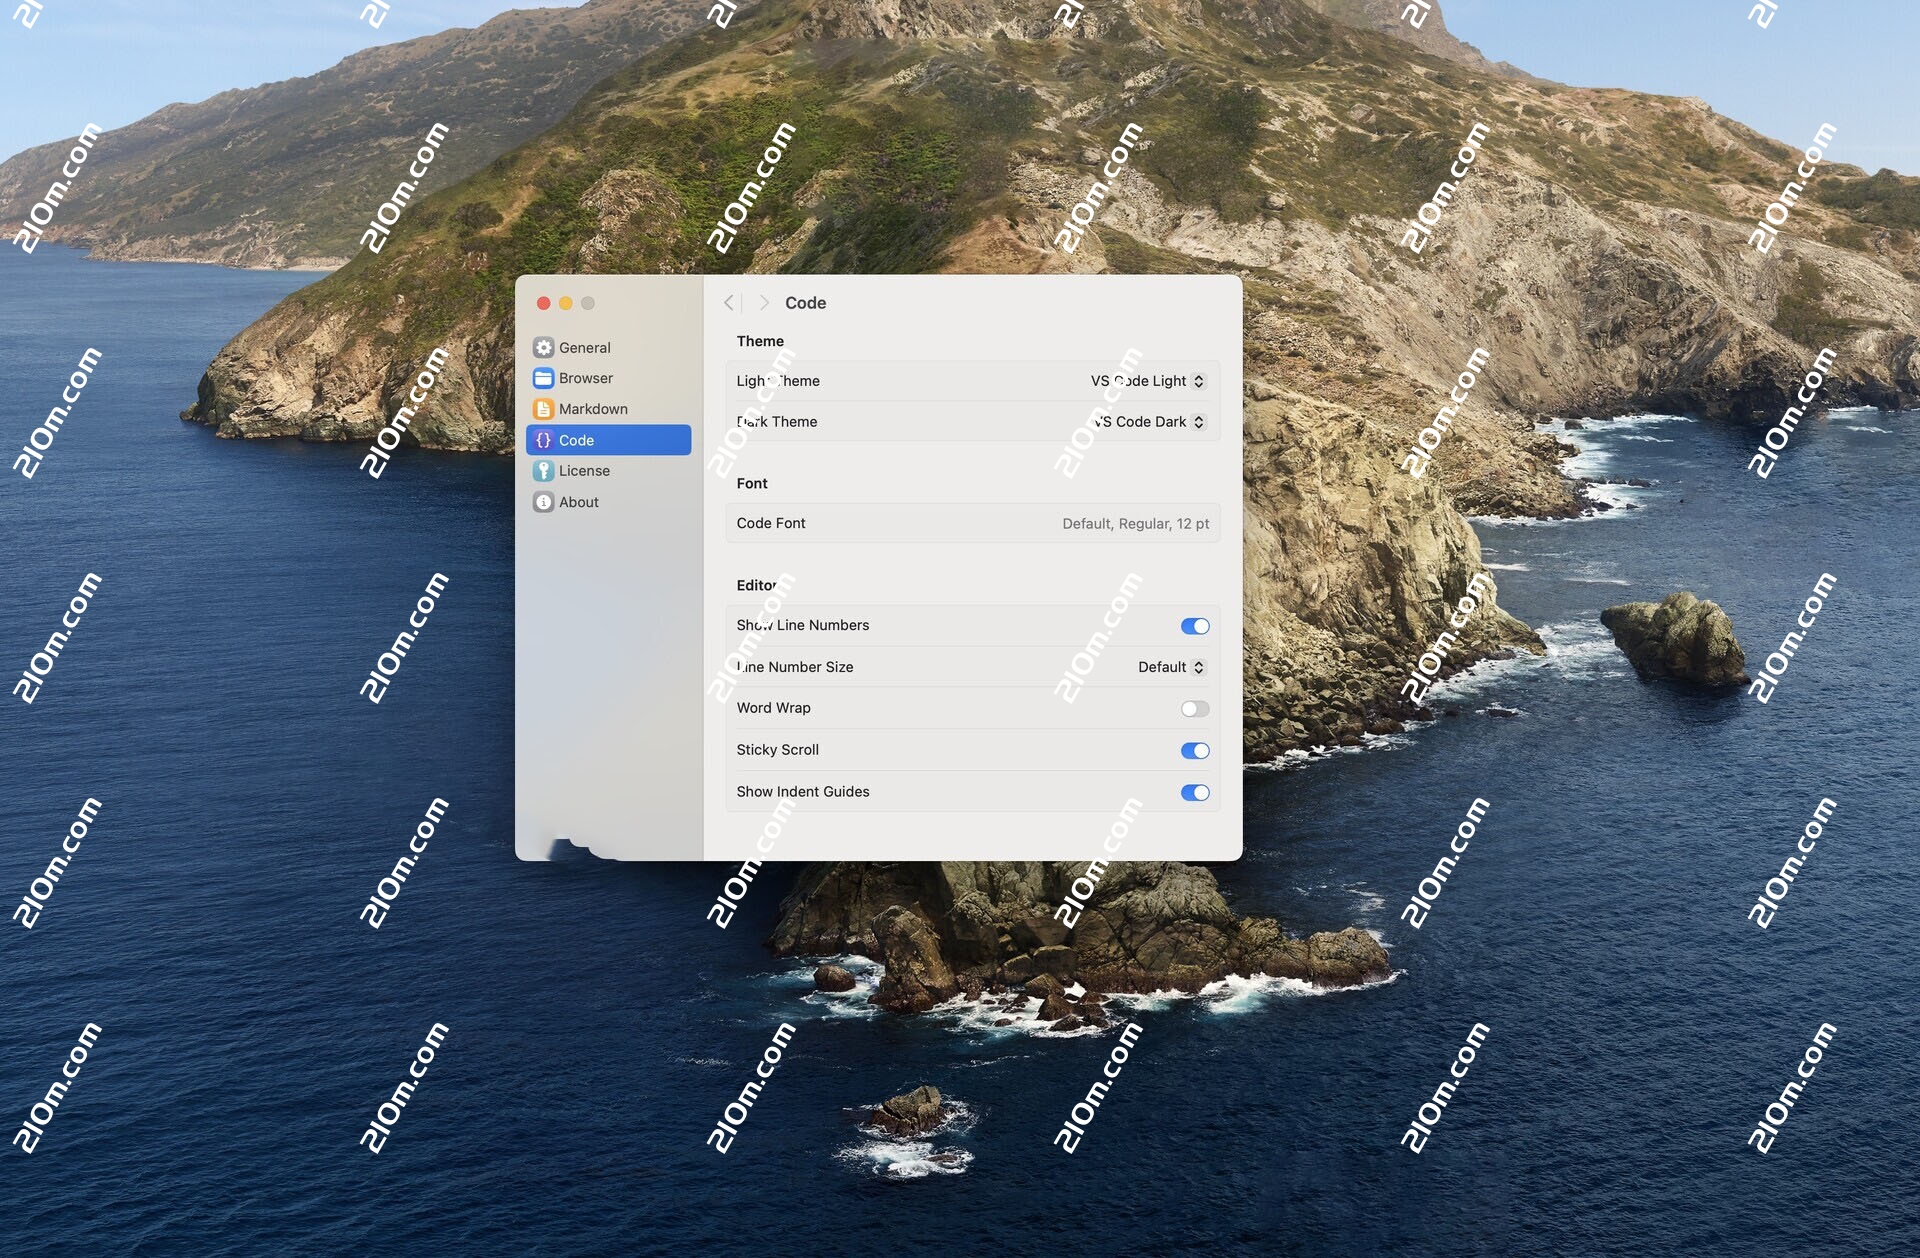Click the Show Indent Guides label
The image size is (1920, 1258).
click(803, 792)
